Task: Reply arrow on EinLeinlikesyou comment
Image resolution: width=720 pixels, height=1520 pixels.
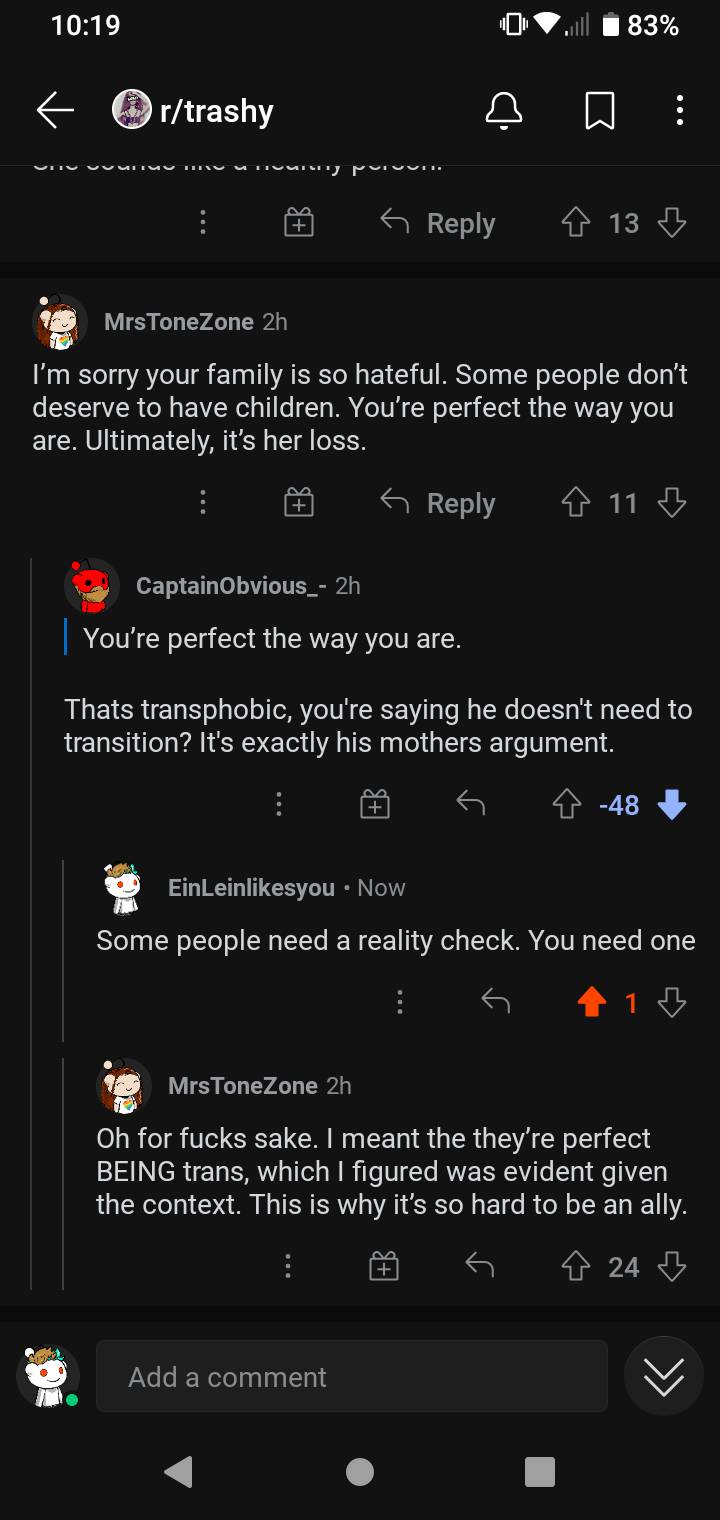Action: point(495,1002)
